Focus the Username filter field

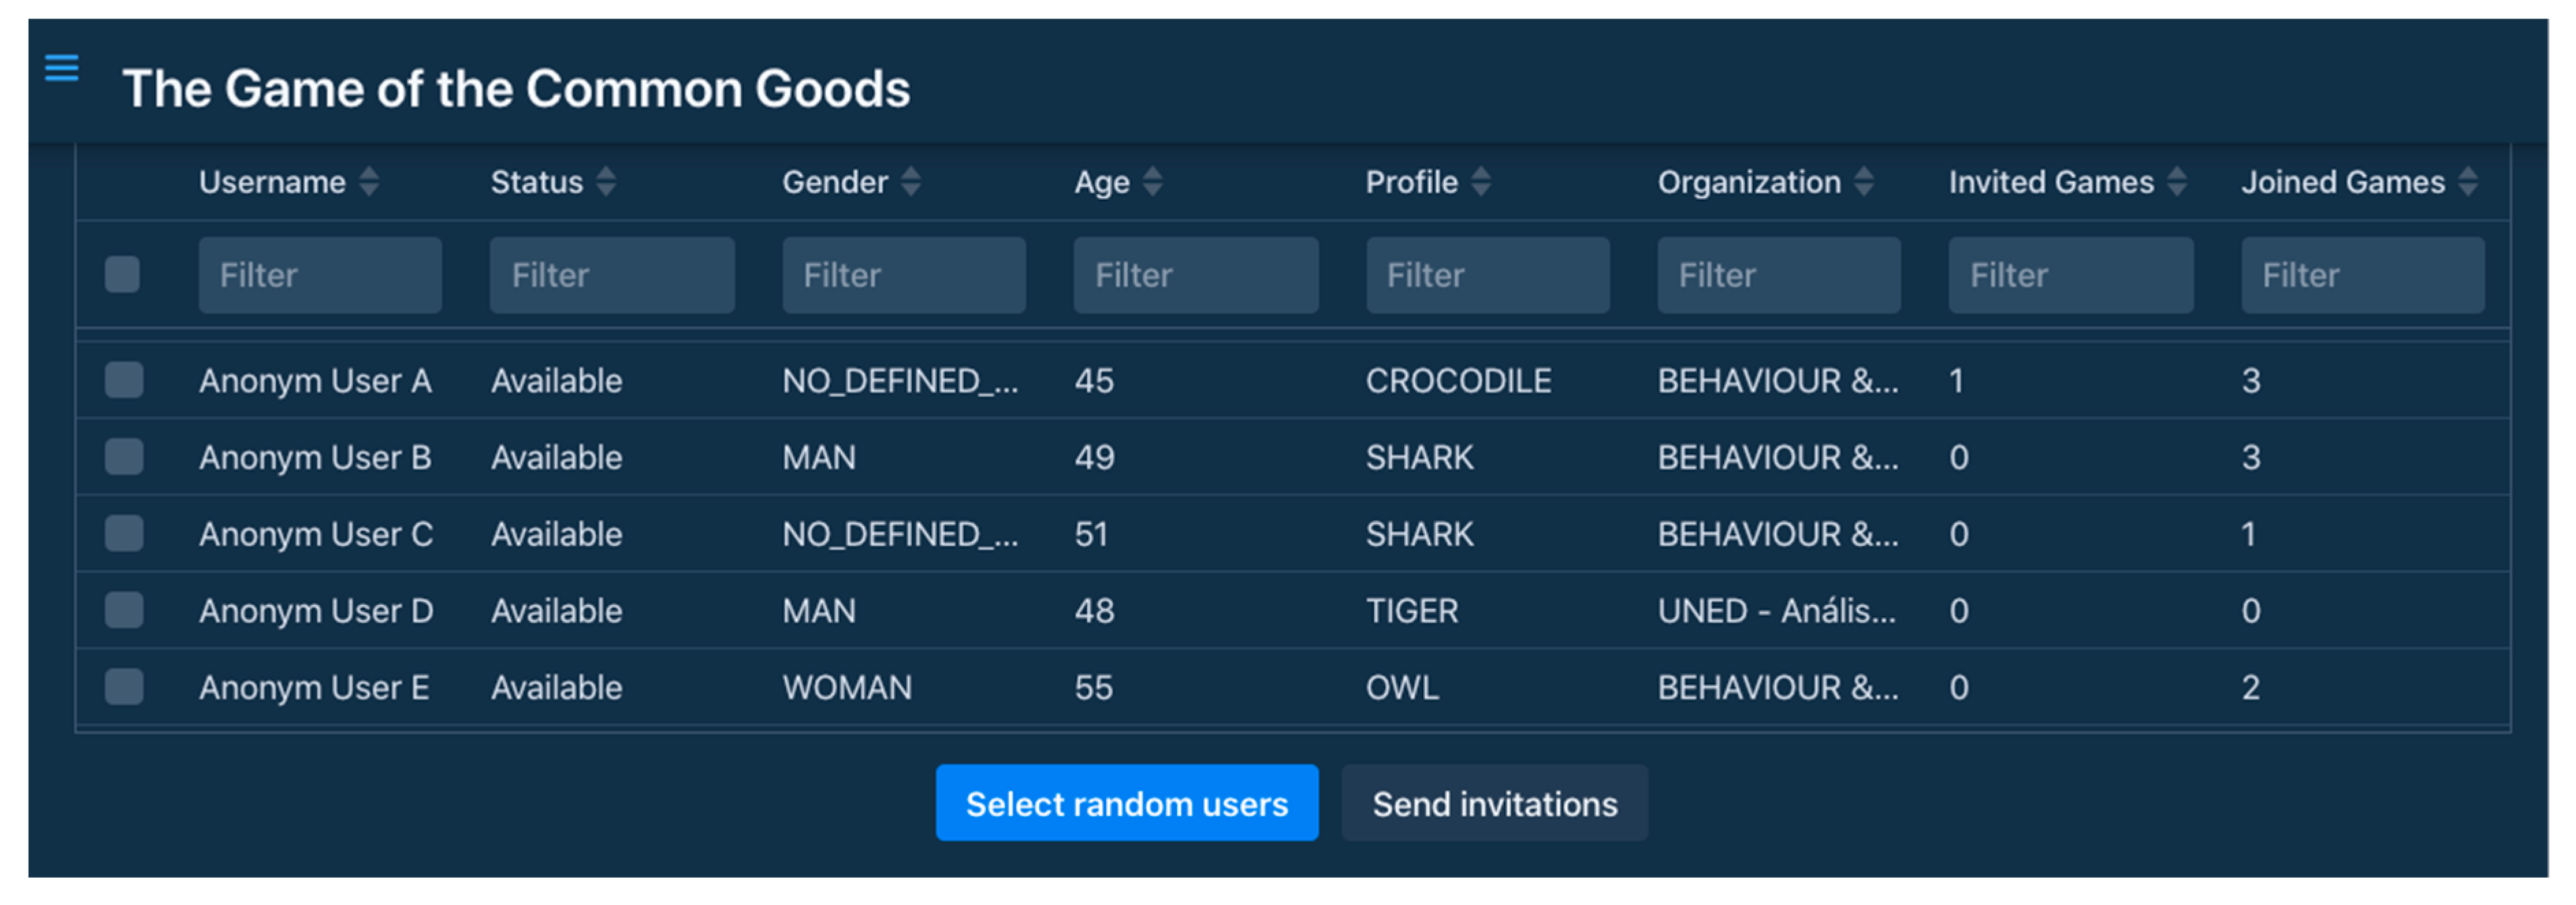point(320,276)
